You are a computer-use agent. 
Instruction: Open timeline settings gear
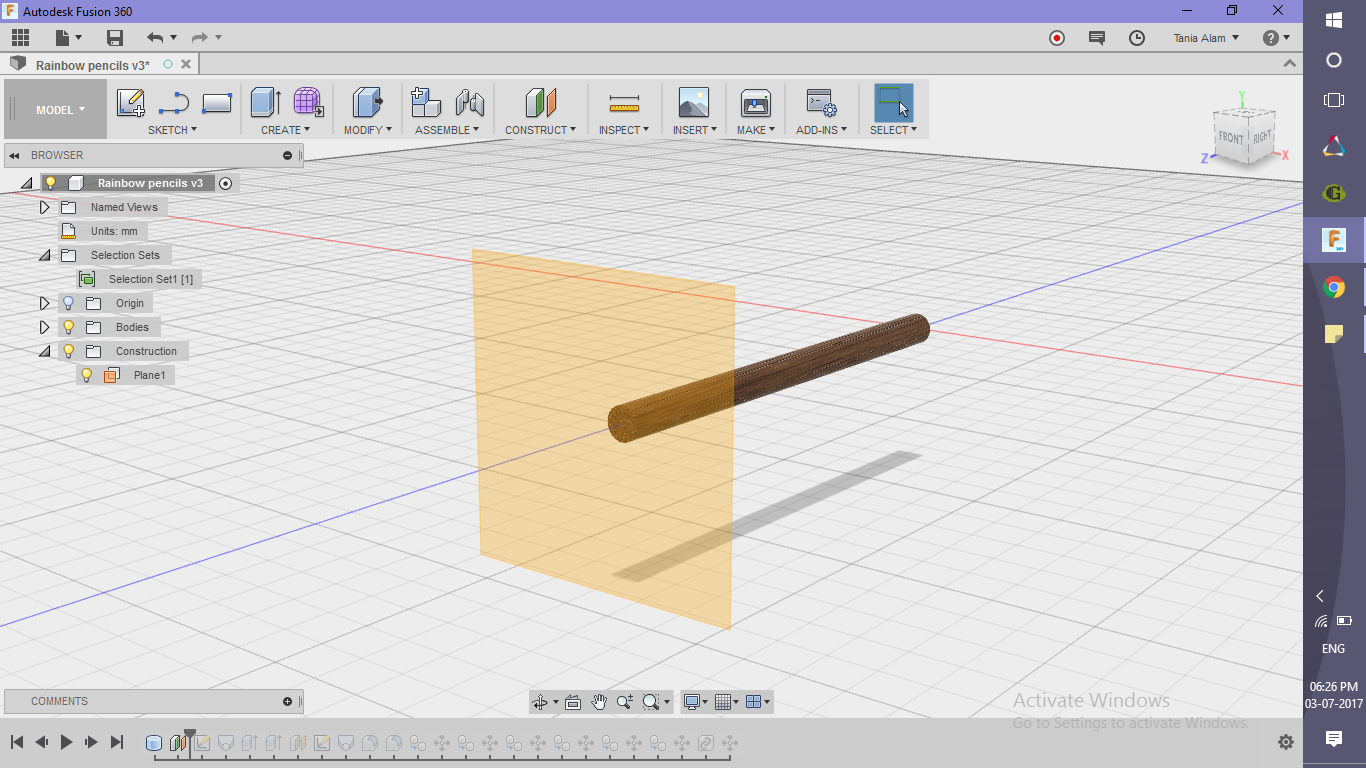(x=1286, y=742)
